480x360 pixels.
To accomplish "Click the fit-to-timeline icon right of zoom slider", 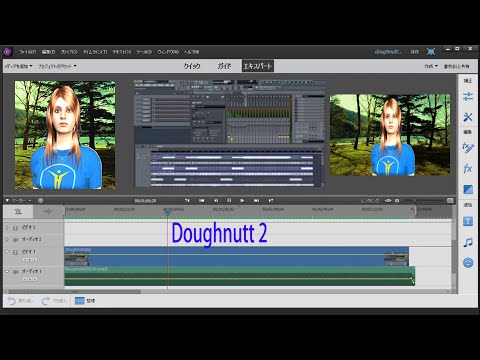I will tap(450, 200).
